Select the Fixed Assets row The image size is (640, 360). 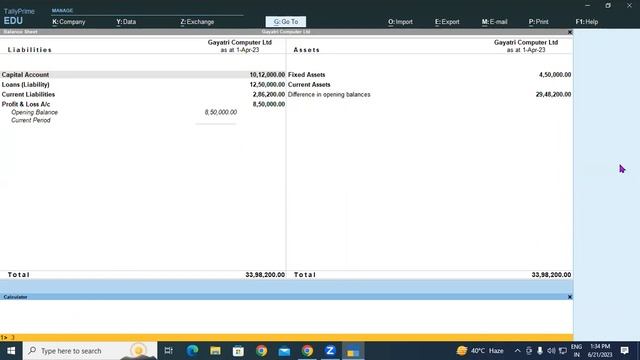tap(429, 75)
